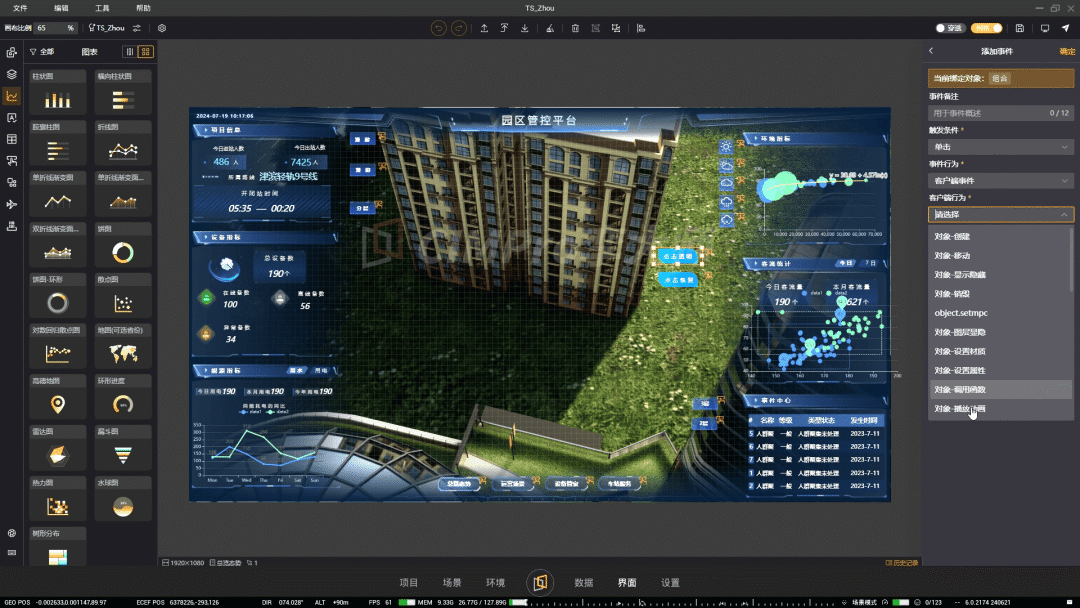The image size is (1080, 608).
Task: Click the TS_Zhou project name in toolbar
Action: (110, 28)
